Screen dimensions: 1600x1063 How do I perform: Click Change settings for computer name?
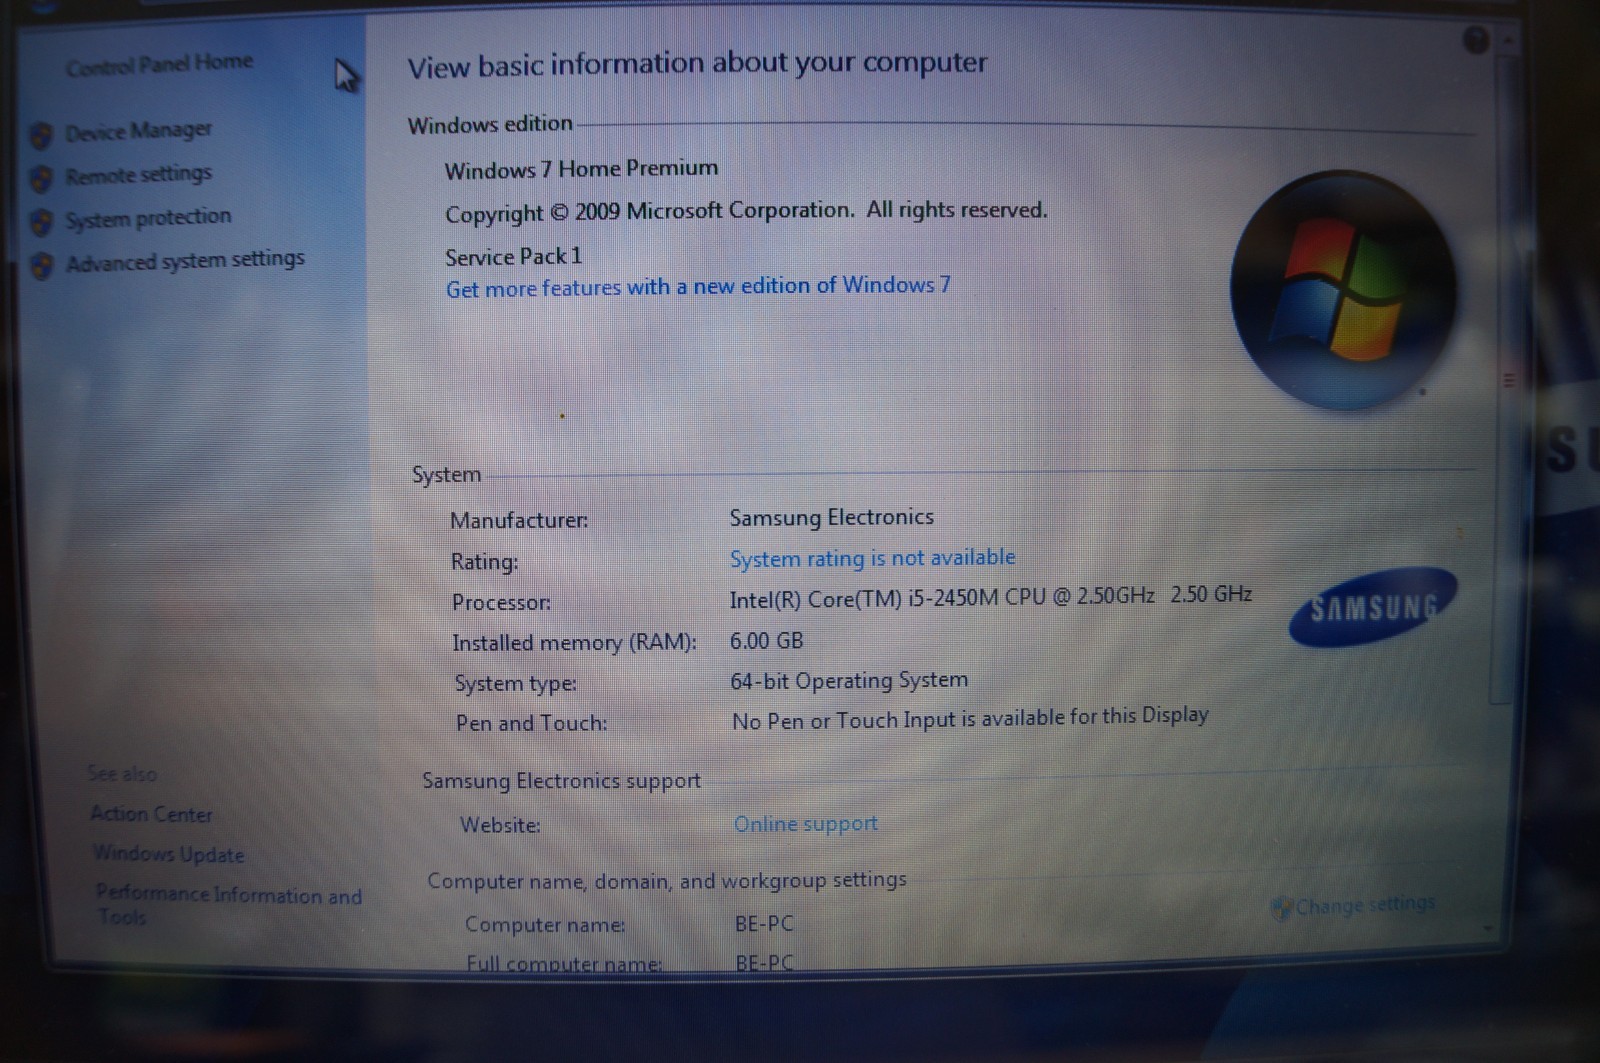(1365, 905)
